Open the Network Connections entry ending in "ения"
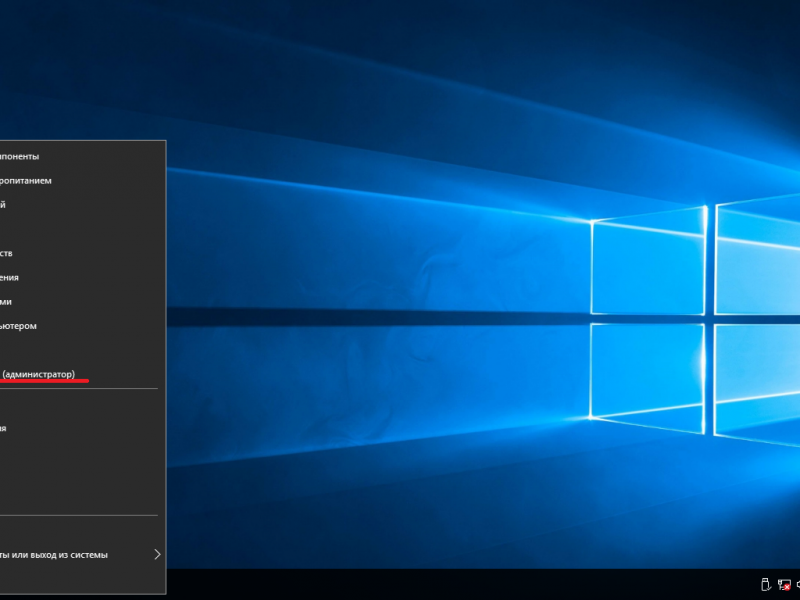Image resolution: width=800 pixels, height=600 pixels. [82, 278]
